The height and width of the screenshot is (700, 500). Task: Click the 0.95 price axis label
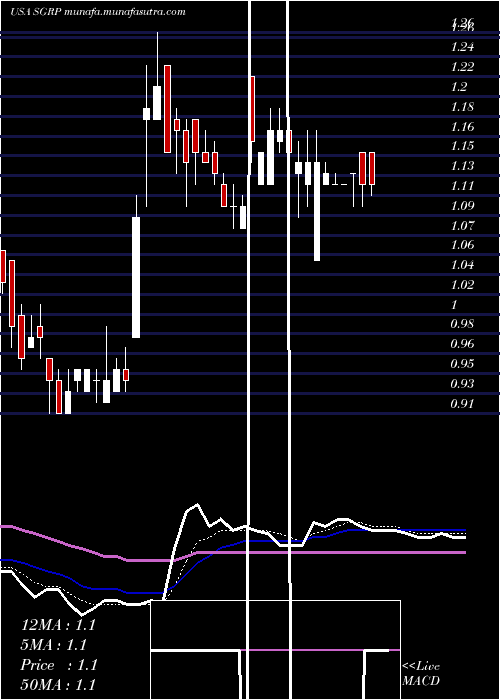[462, 364]
